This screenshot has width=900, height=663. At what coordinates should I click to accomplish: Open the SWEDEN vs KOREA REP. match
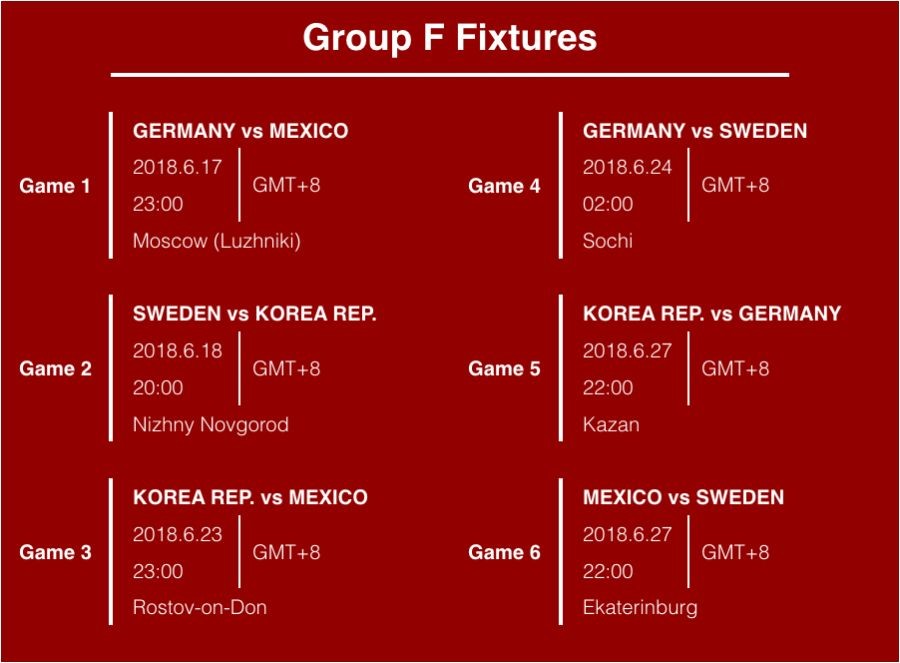(254, 314)
